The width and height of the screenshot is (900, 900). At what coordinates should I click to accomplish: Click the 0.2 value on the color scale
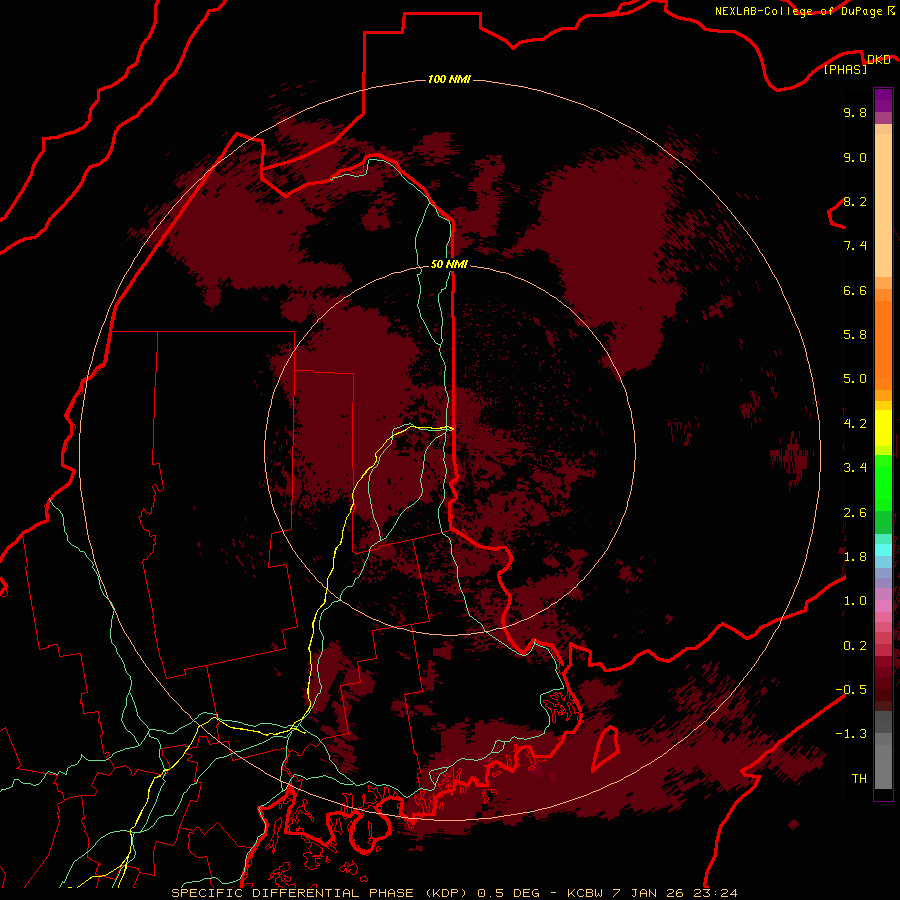coord(855,646)
